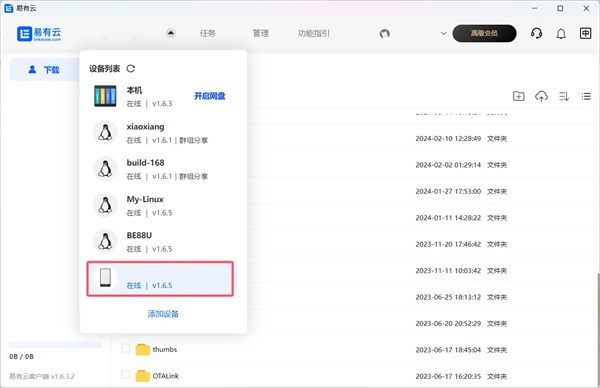Screen dimensions: 600x388
Task: Maximize the 易有云 window
Action: pyautogui.click(x=560, y=8)
